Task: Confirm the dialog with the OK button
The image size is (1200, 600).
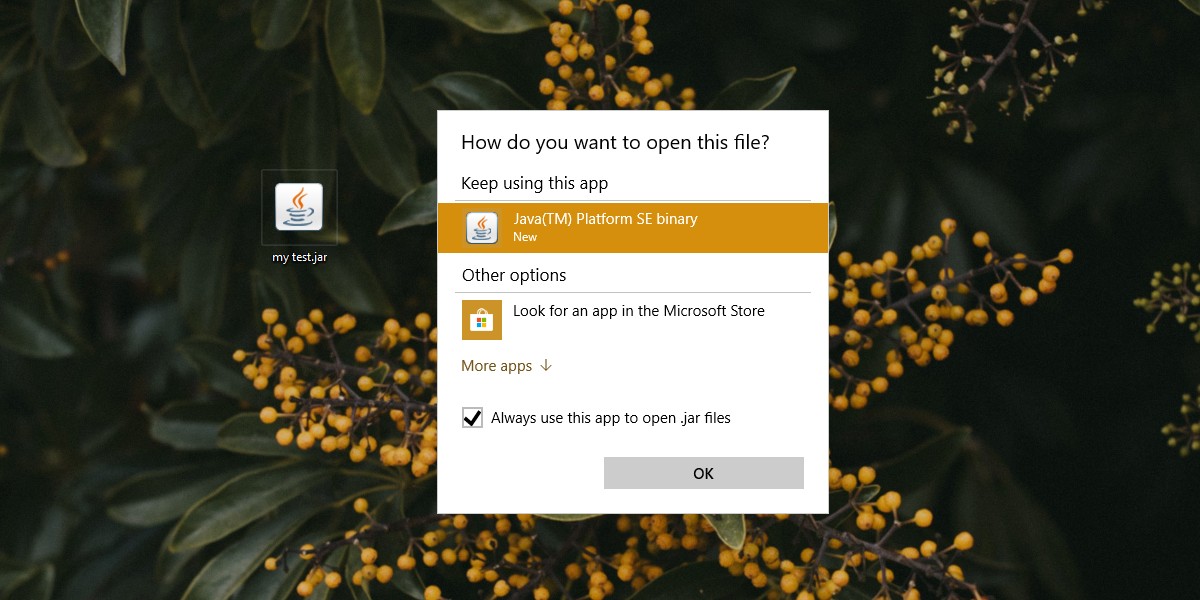Action: 704,473
